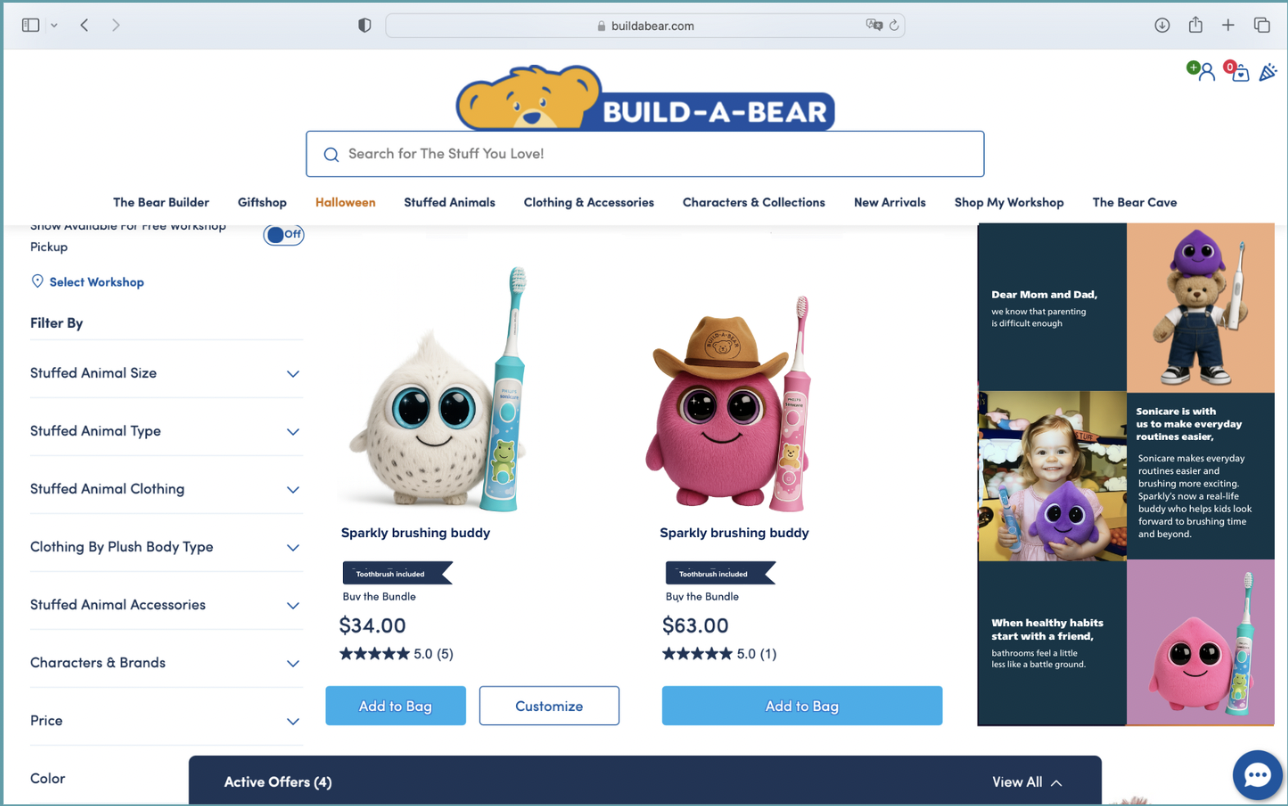Add the $34.00 Sparkly buddy to bag
1288x806 pixels.
point(396,706)
